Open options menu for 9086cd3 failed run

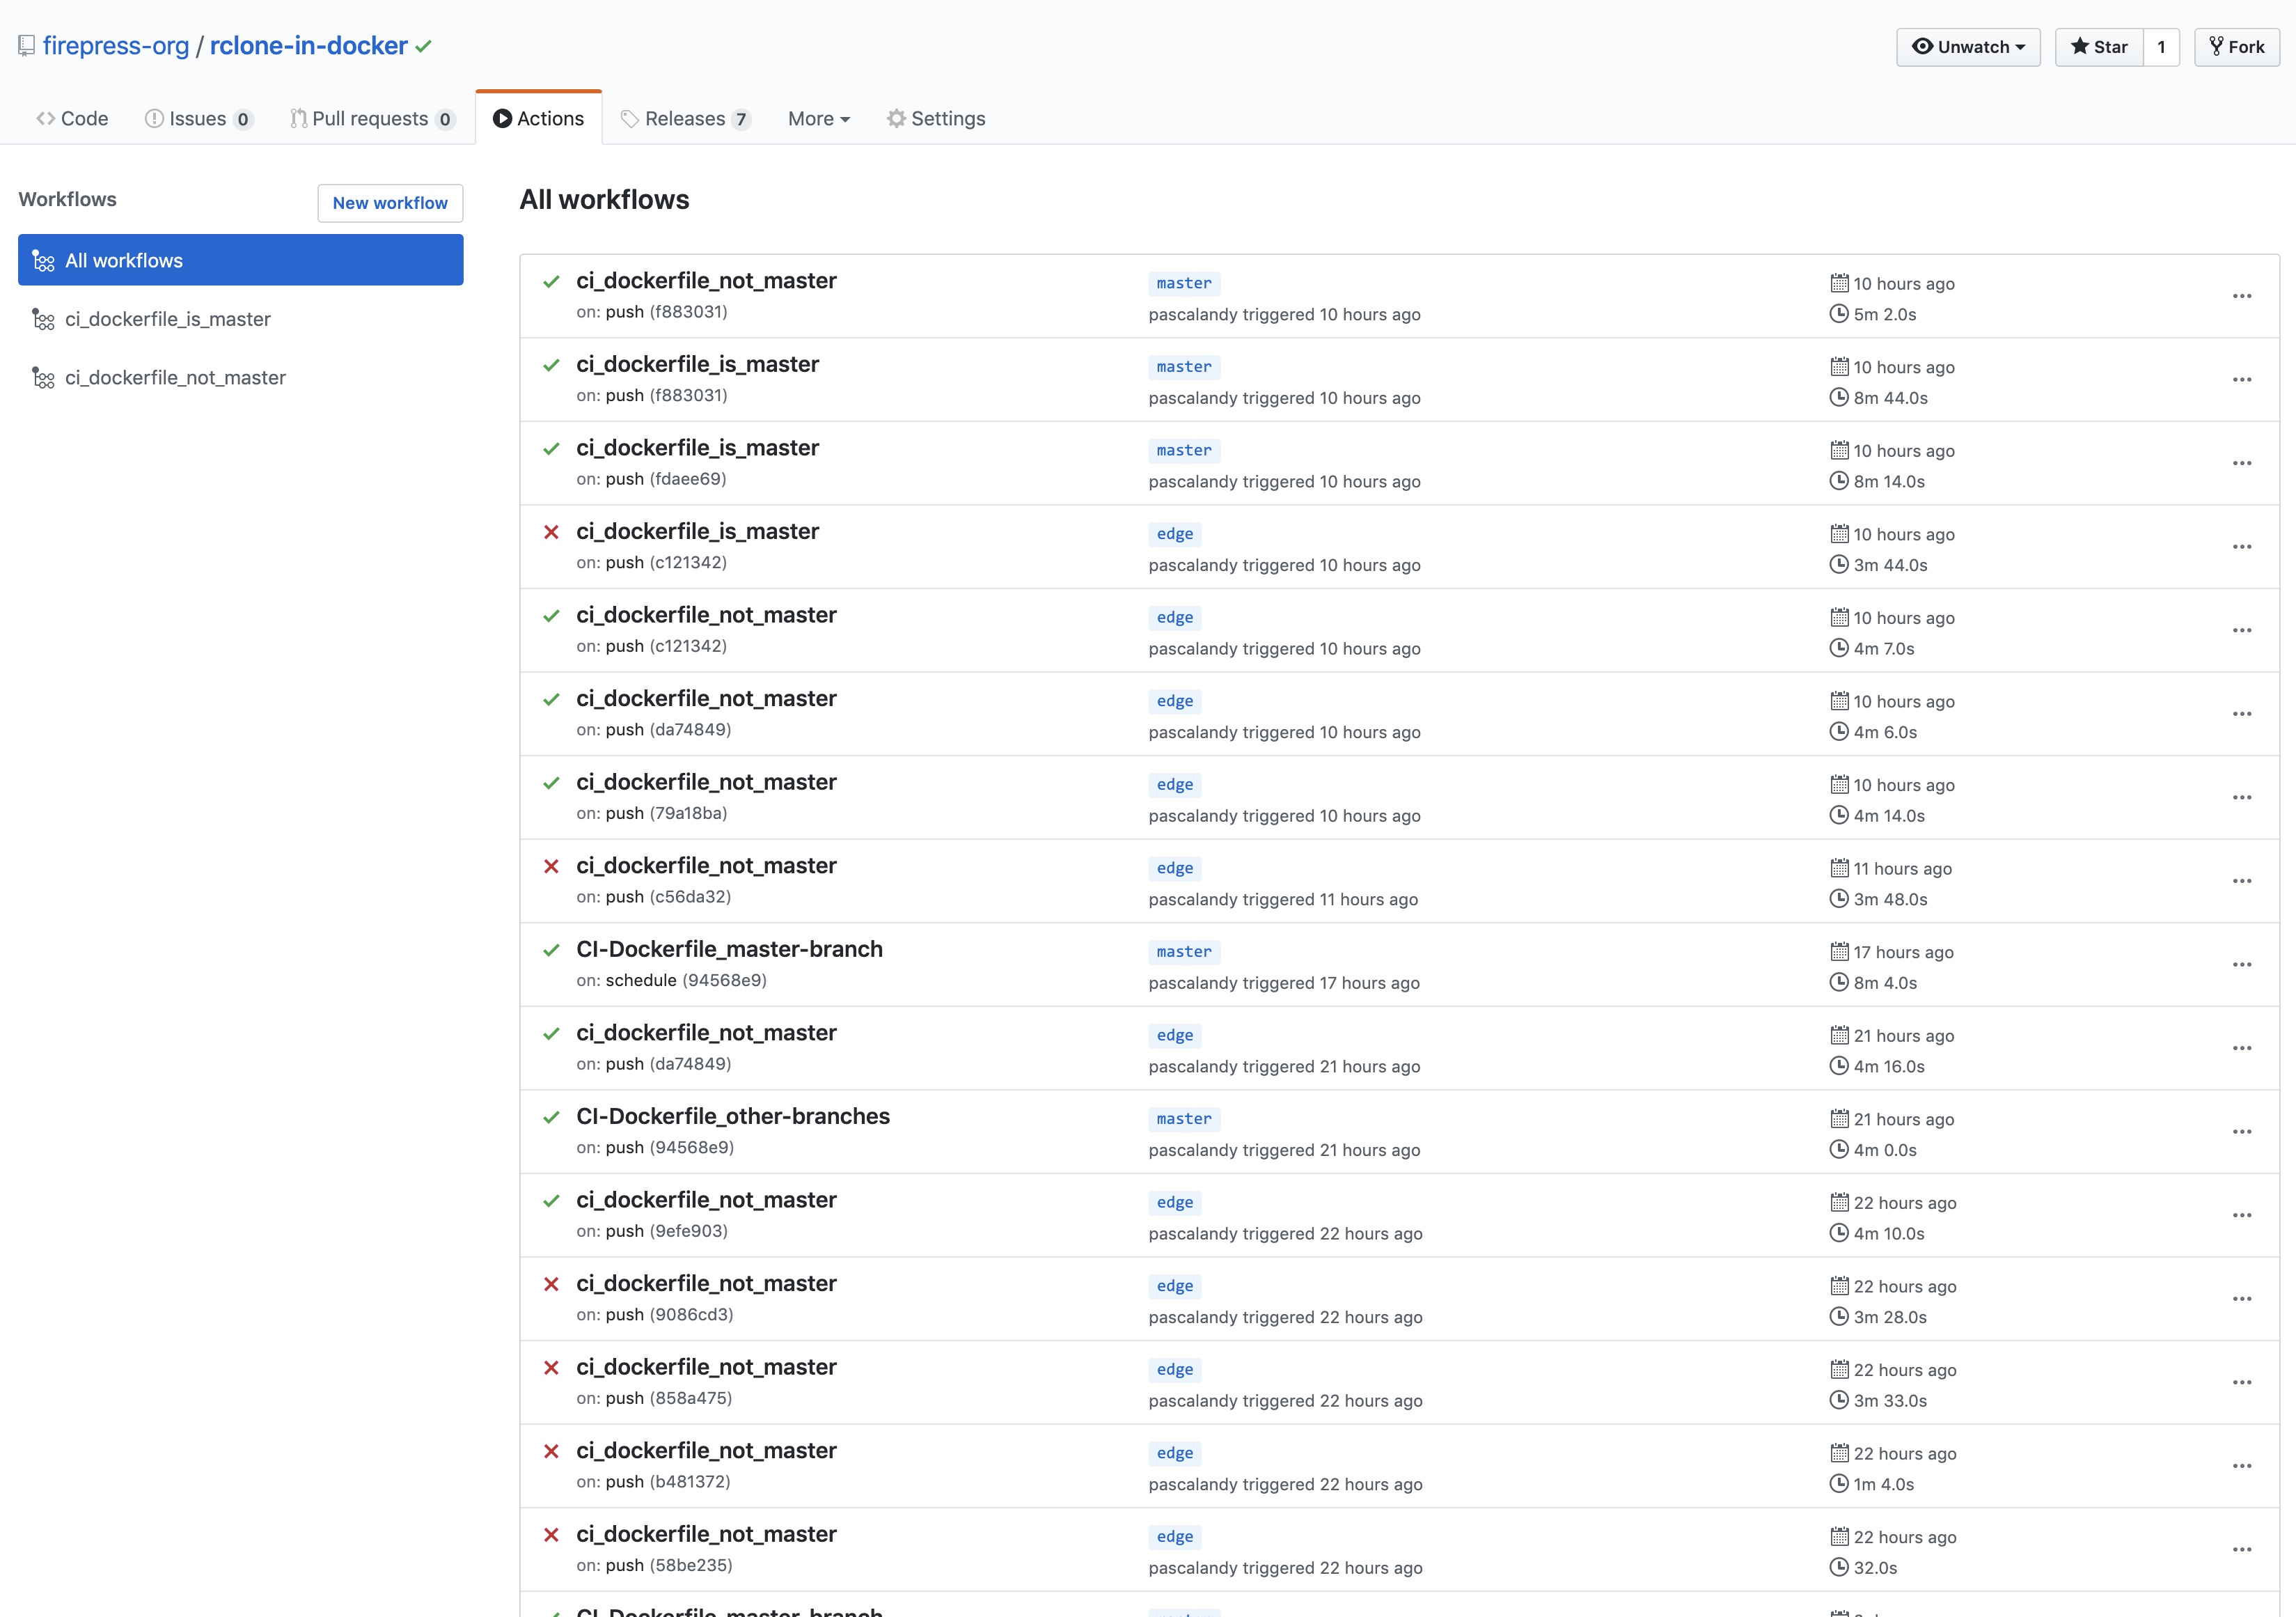coord(2242,1299)
